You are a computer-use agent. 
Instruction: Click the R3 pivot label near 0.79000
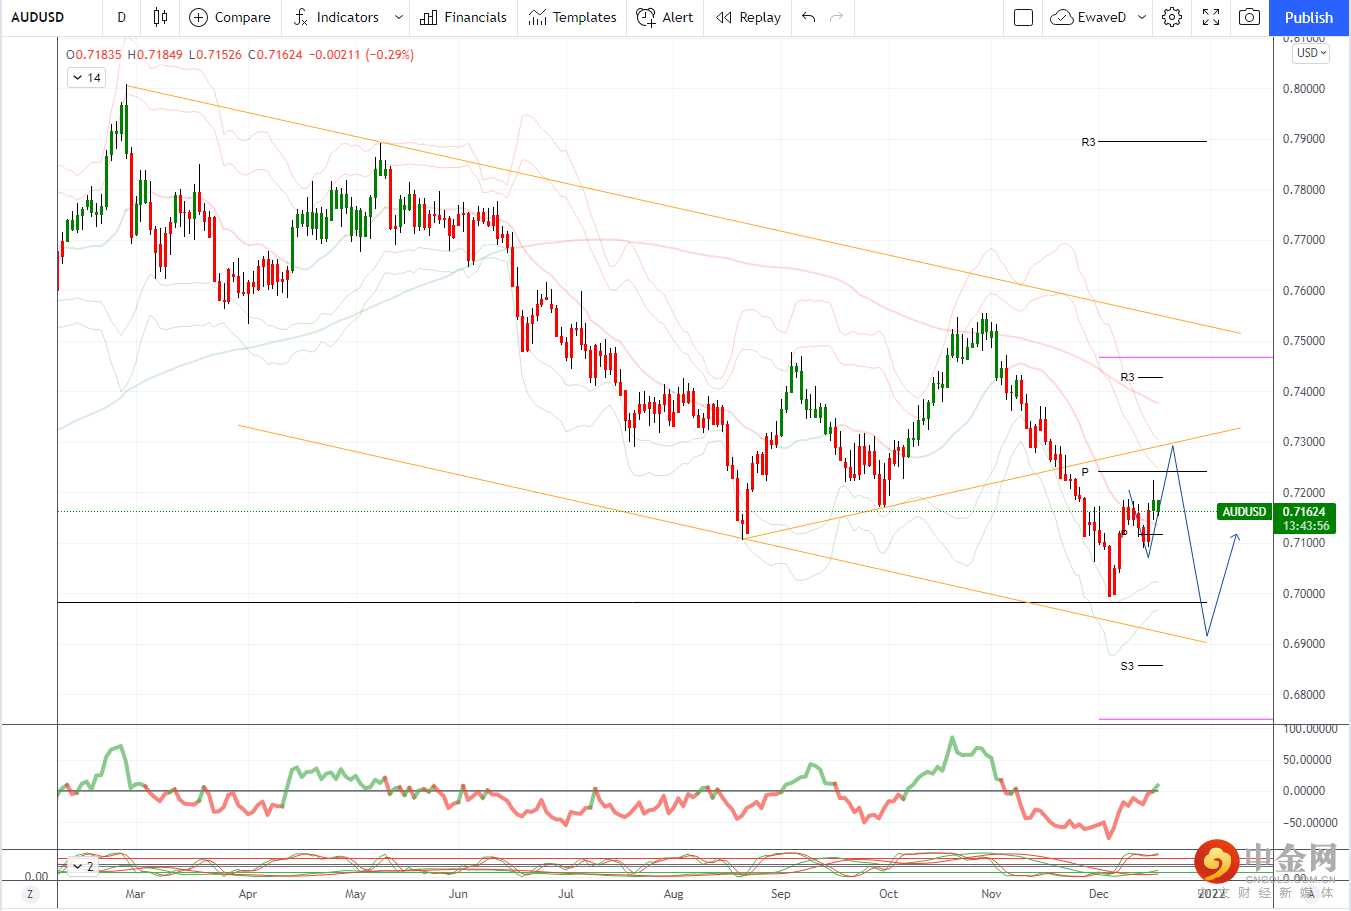(x=1088, y=142)
